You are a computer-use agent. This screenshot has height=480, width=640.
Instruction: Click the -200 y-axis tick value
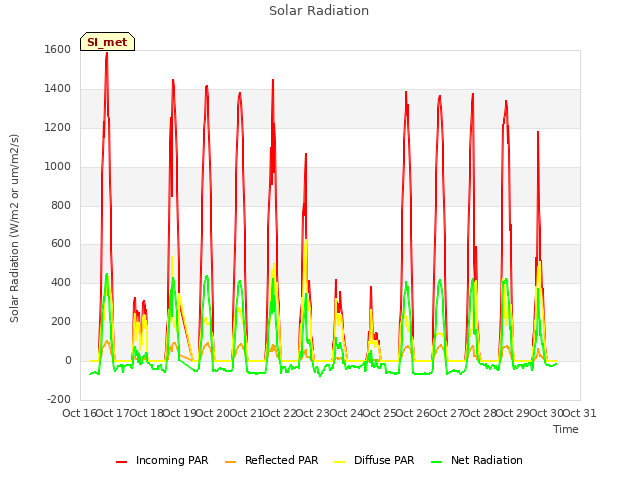click(x=59, y=399)
